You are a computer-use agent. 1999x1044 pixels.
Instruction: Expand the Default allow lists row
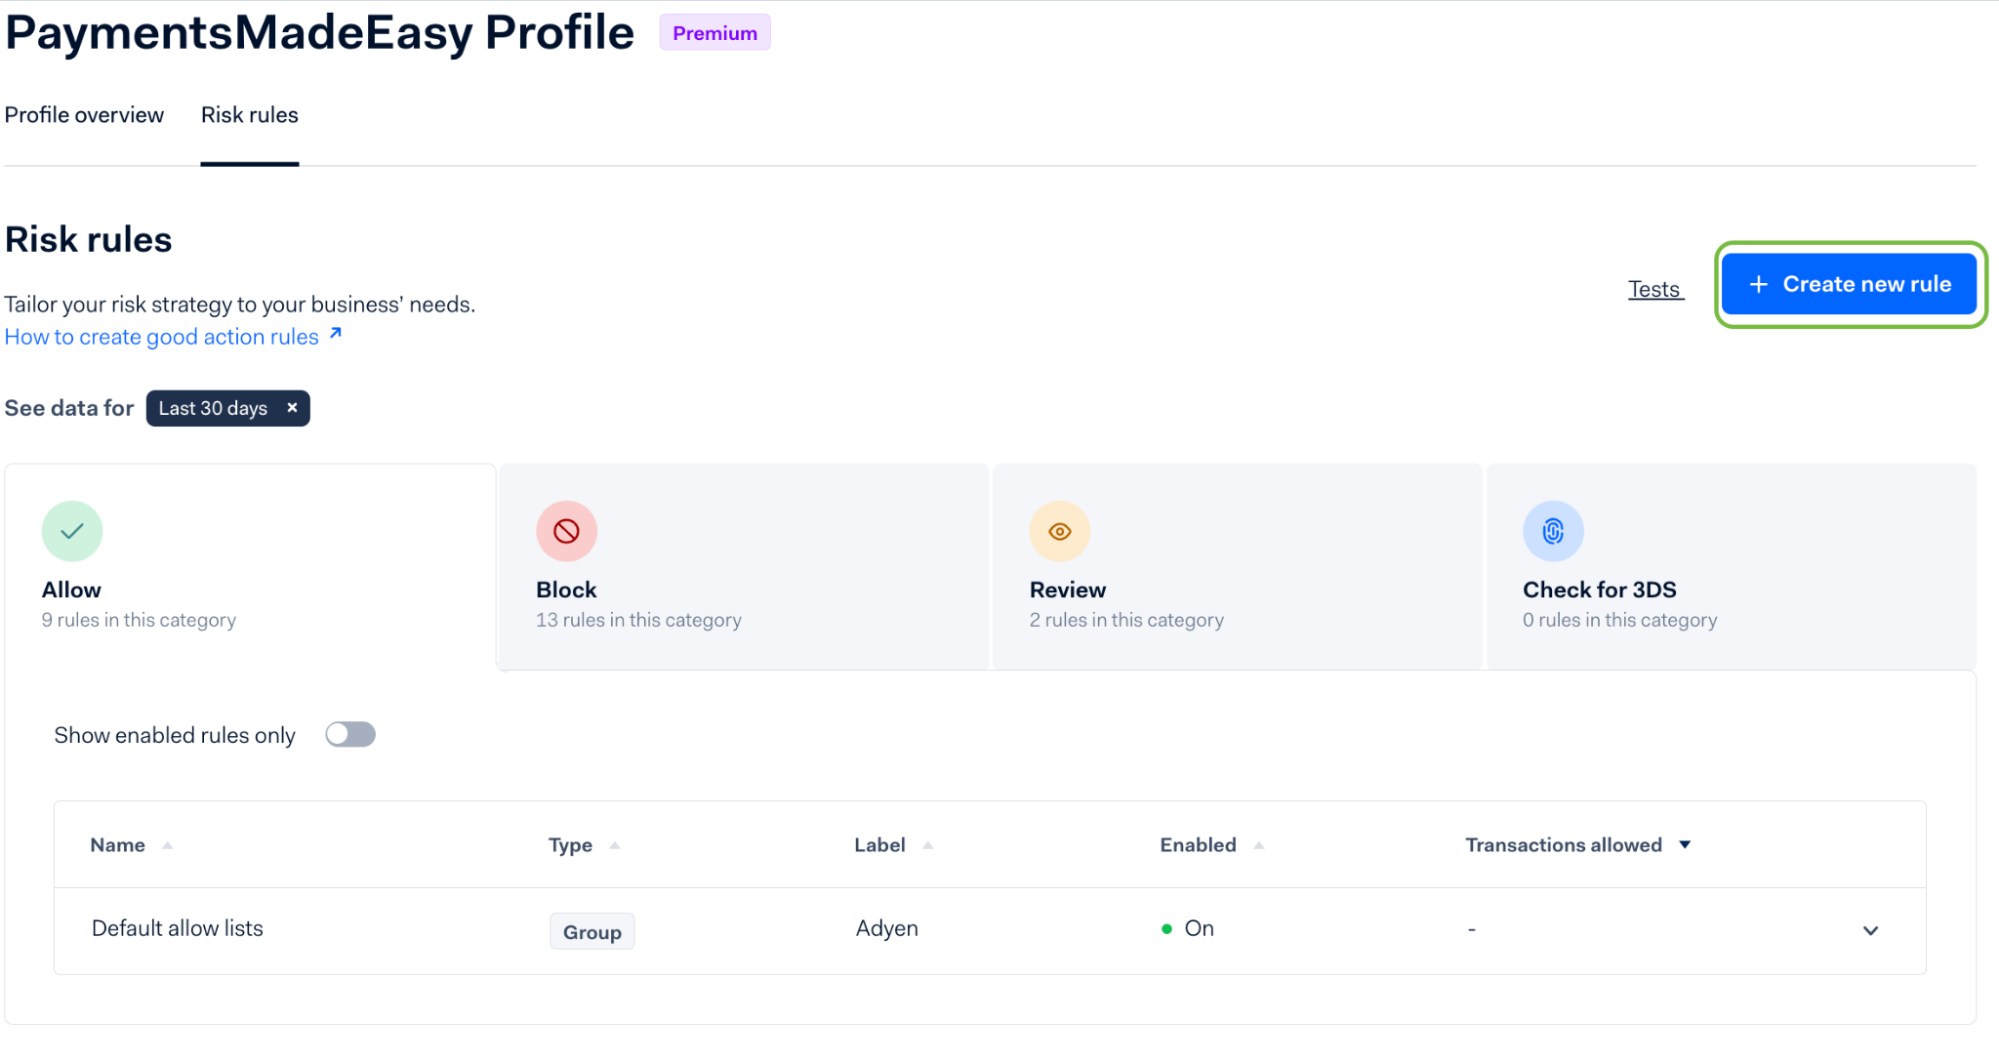coord(1870,931)
